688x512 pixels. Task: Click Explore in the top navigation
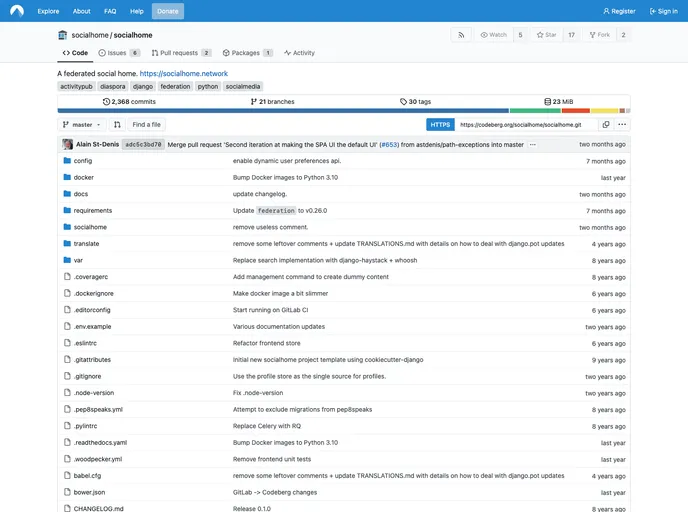(48, 11)
